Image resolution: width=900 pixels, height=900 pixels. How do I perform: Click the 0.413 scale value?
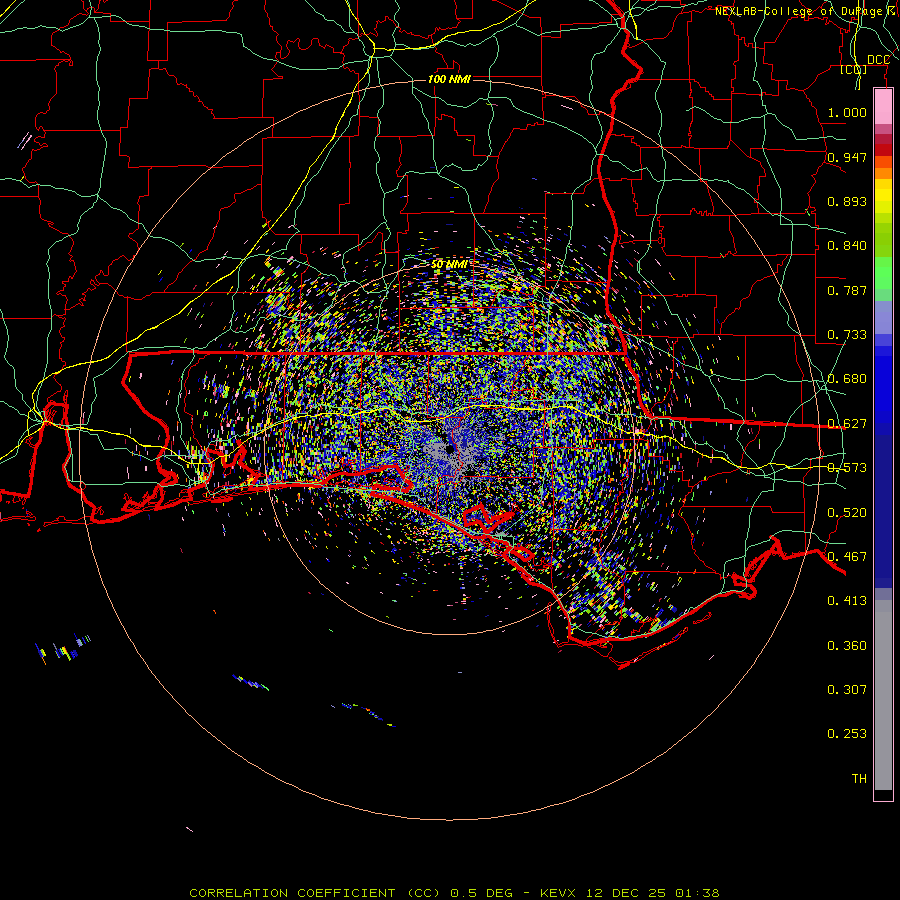coord(847,601)
